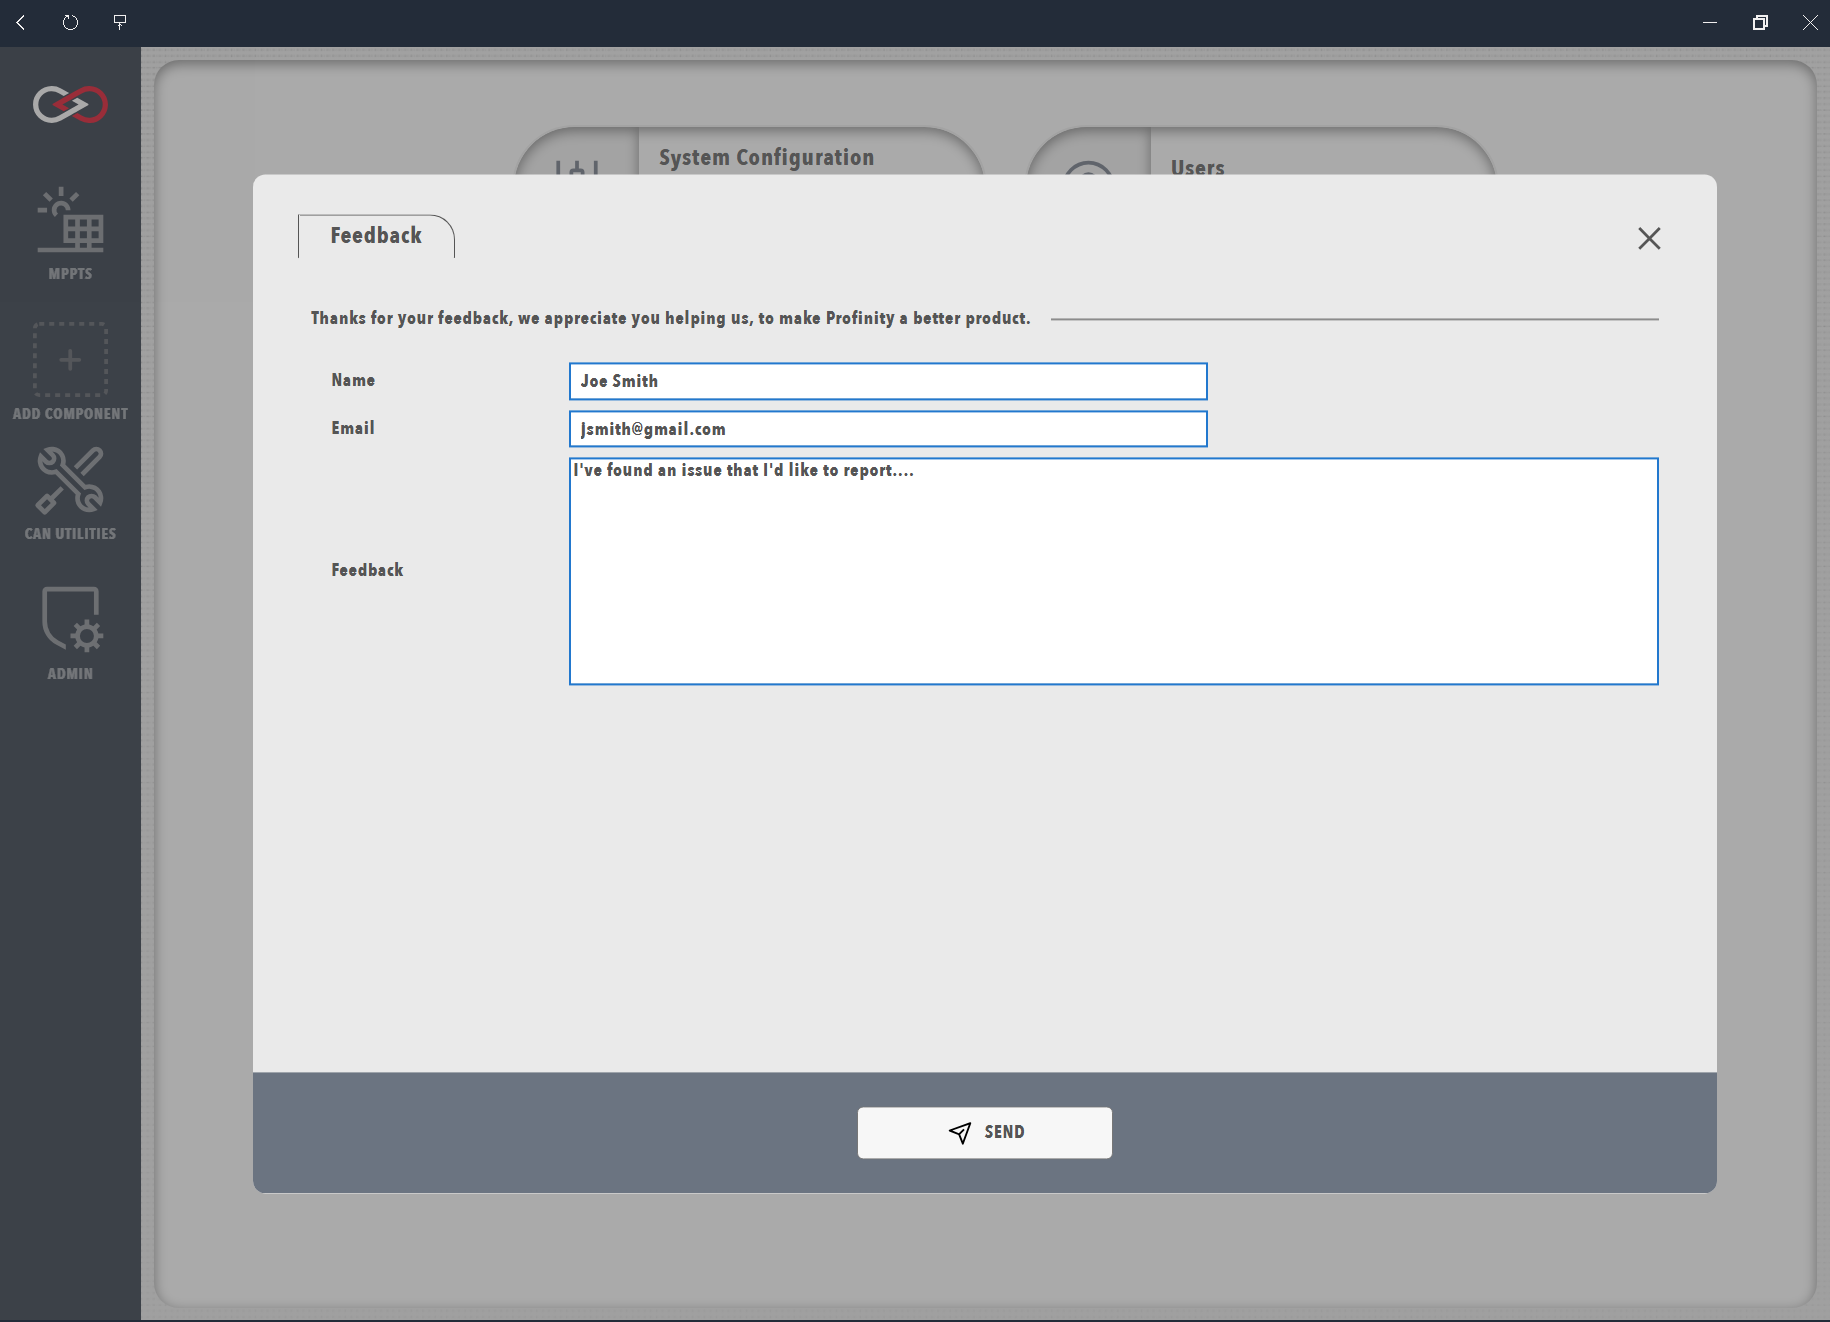Viewport: 1830px width, 1322px height.
Task: Click the Feedback text area
Action: tap(1113, 571)
